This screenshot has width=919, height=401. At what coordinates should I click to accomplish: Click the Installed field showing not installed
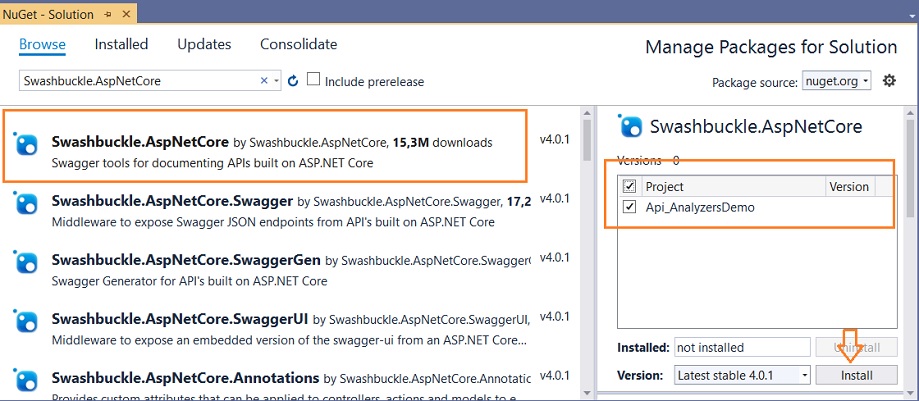point(742,347)
